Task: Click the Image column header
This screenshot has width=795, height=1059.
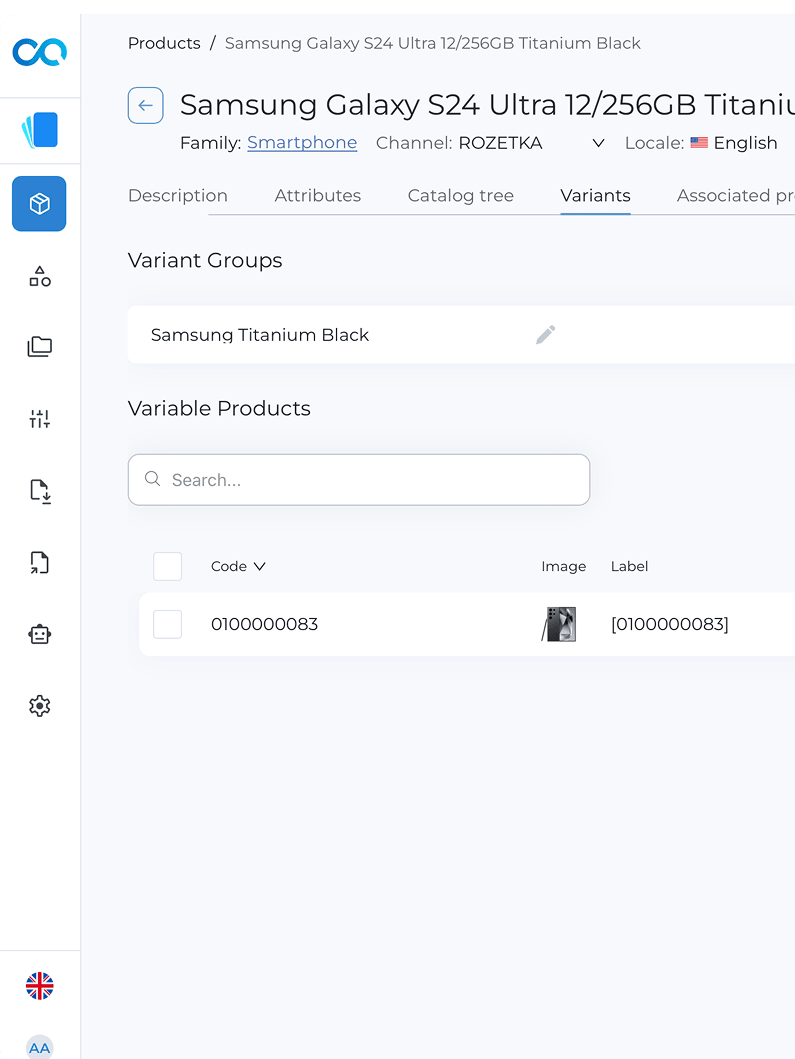Action: pyautogui.click(x=563, y=566)
